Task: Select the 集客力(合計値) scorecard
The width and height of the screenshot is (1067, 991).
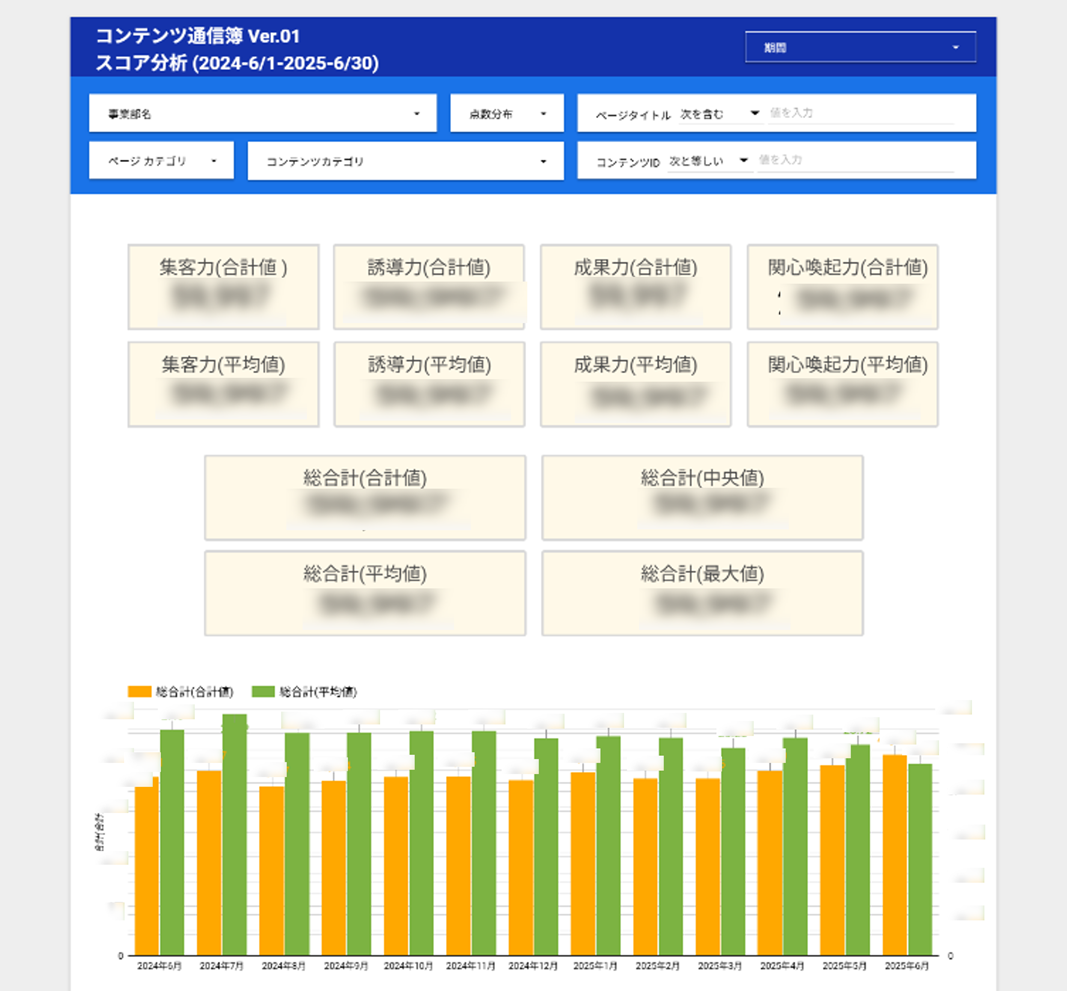Action: click(223, 287)
